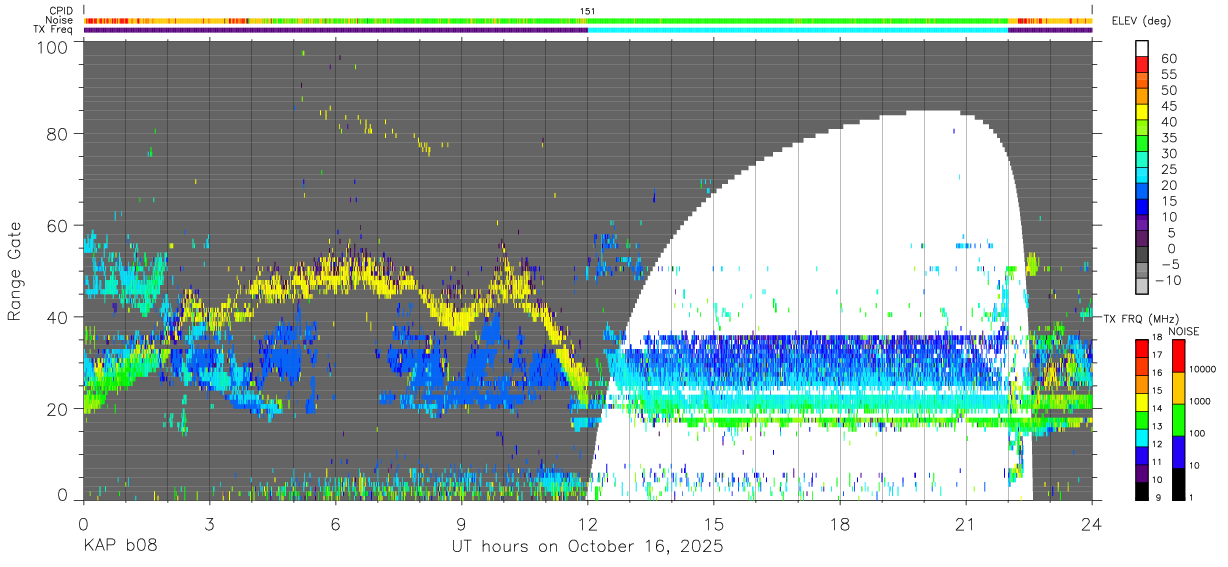Click the 80 tick label on Range Gate axis
The width and height of the screenshot is (1228, 567).
(57, 134)
